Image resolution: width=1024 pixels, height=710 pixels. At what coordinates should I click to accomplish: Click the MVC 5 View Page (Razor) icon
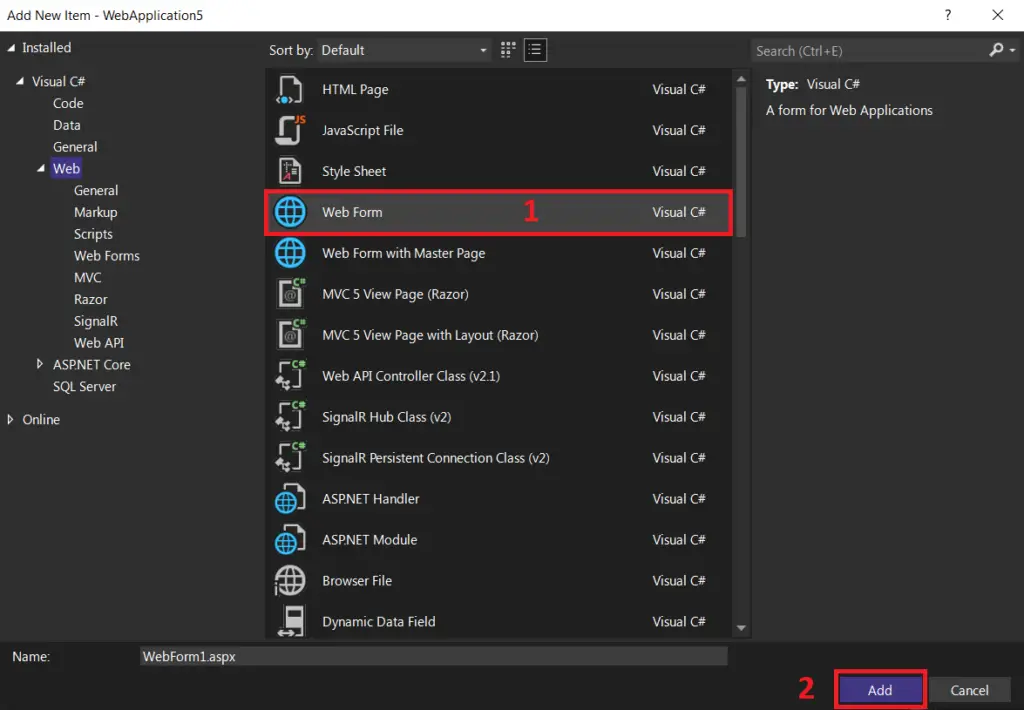pos(290,295)
